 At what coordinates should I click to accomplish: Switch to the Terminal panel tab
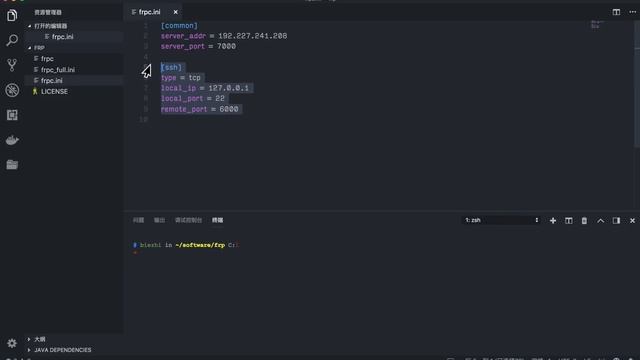[218, 220]
